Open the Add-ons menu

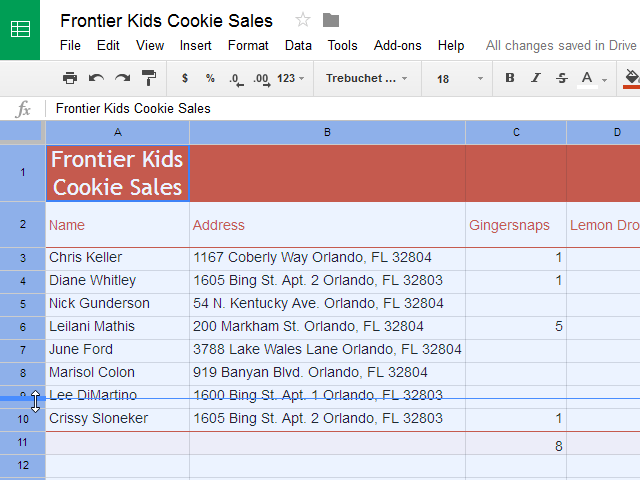[398, 45]
